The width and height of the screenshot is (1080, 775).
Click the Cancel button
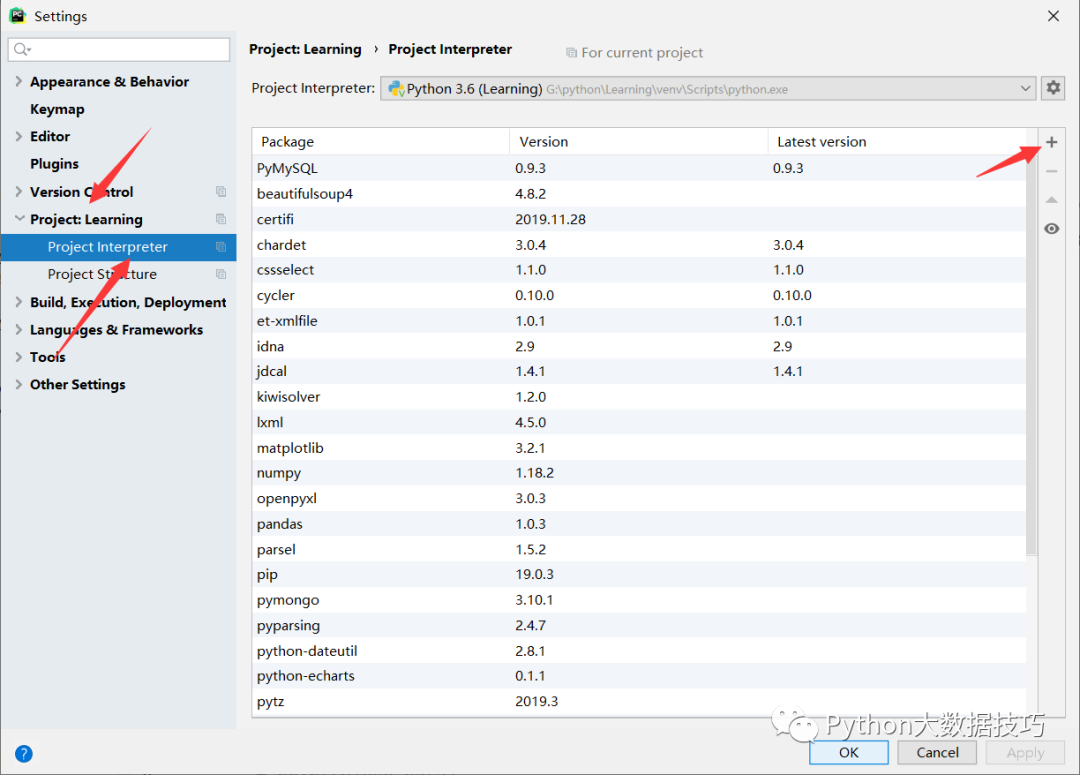pos(937,752)
